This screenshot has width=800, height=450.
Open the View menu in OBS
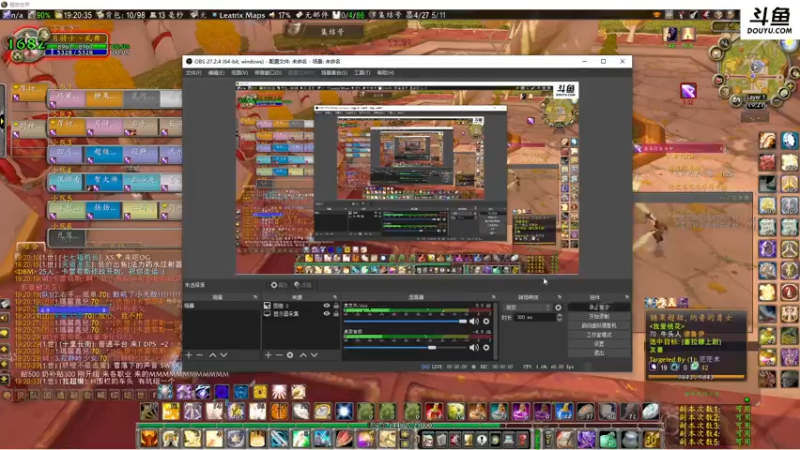coord(239,73)
